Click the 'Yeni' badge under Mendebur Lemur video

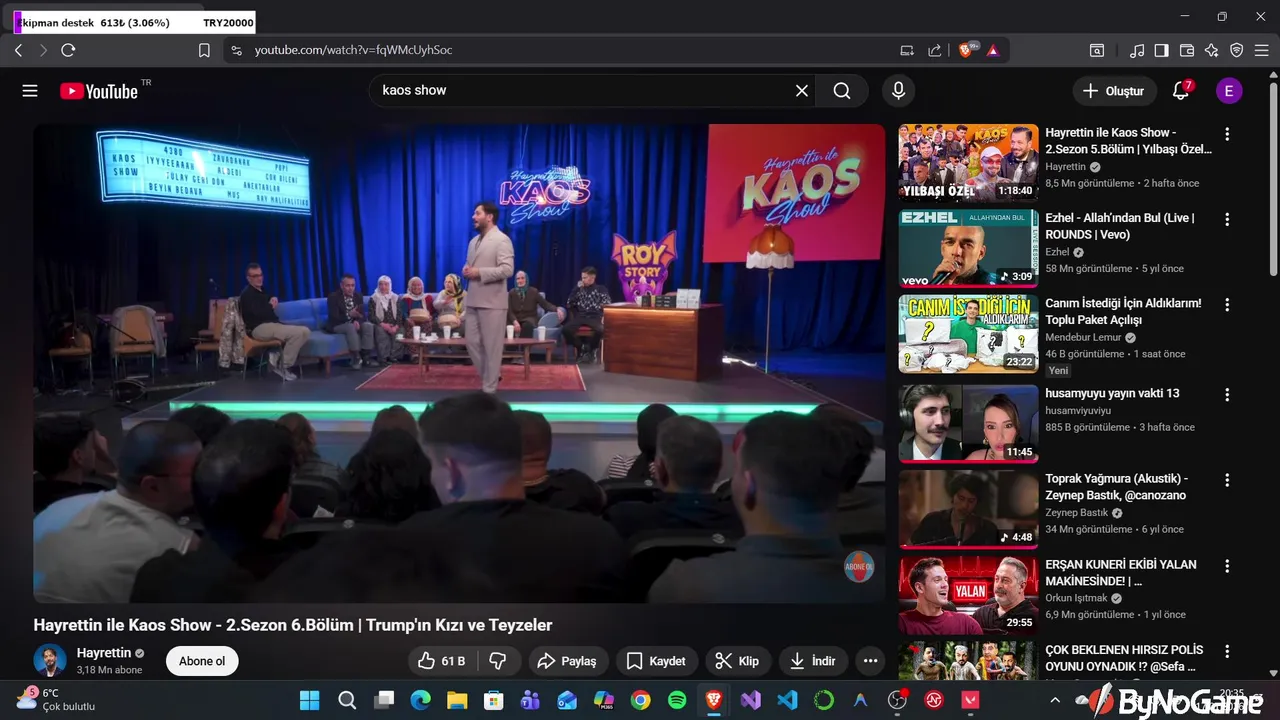(x=1058, y=370)
